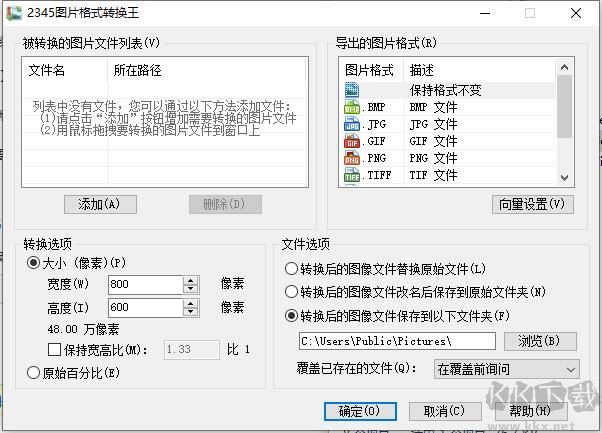602x433 pixels.
Task: Select the 'GIF 文件' description
Action: (x=433, y=141)
